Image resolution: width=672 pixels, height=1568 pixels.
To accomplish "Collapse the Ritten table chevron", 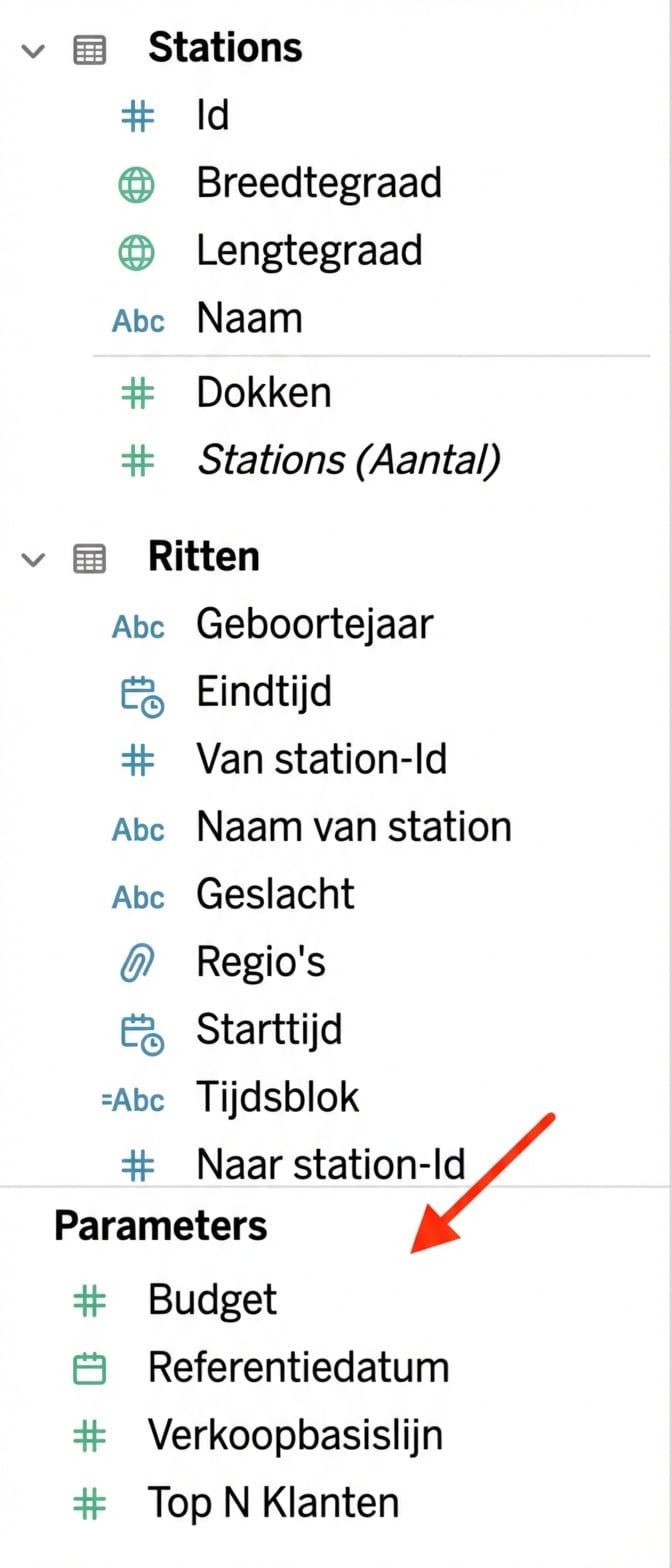I will [x=34, y=559].
